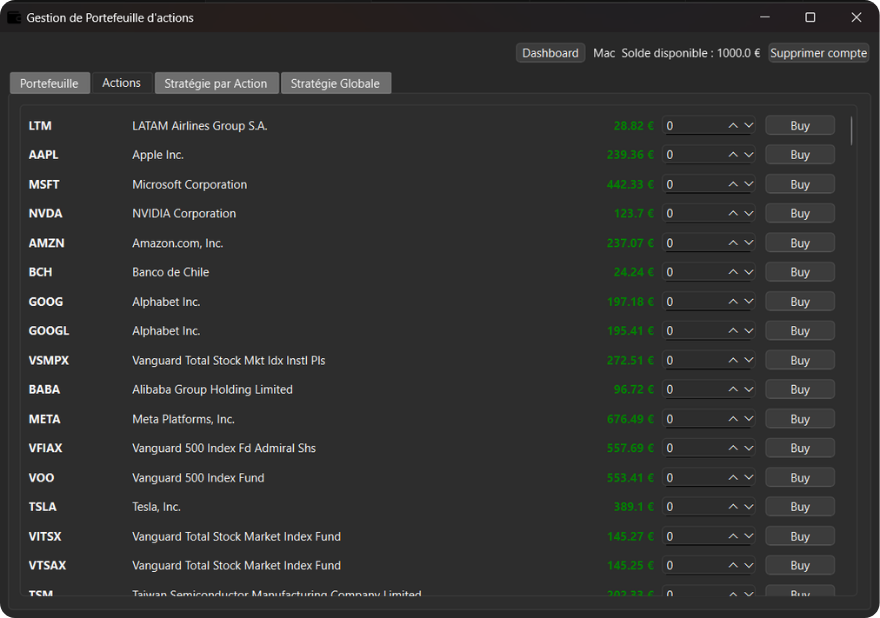
Task: Click Solde disponible : 1000.0 € label
Action: [690, 53]
